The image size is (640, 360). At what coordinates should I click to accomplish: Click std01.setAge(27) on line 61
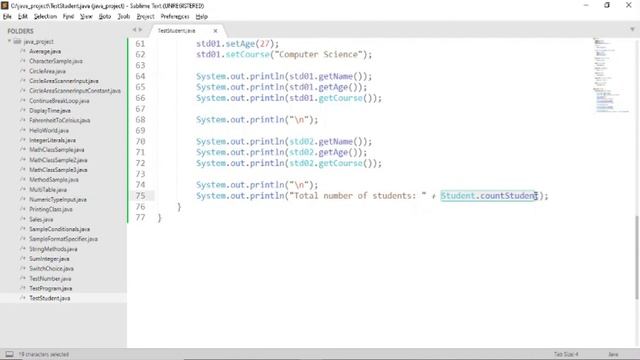237,44
